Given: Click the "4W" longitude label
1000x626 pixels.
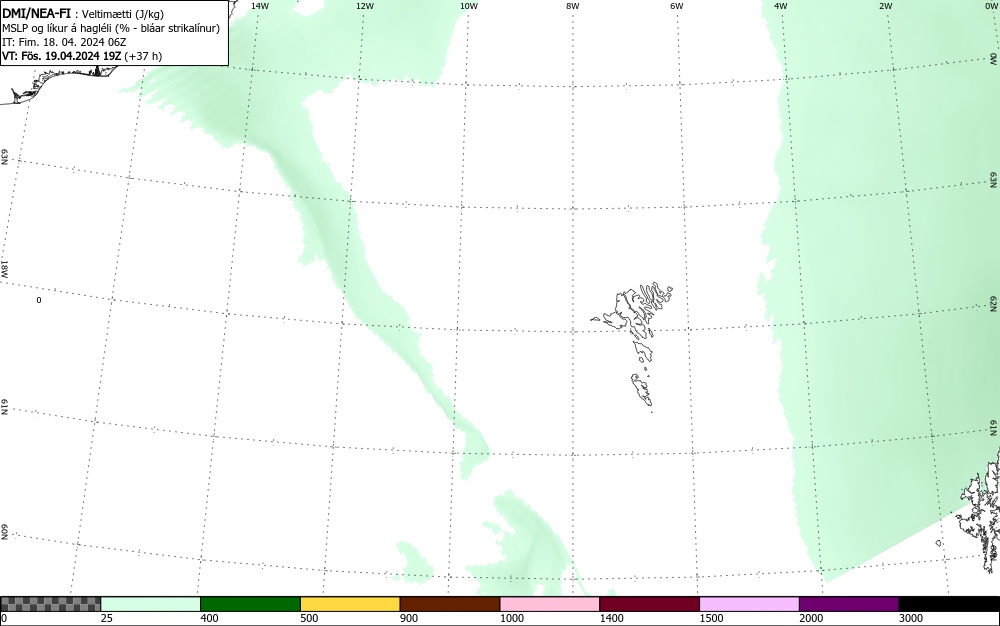Looking at the screenshot, I should [781, 6].
